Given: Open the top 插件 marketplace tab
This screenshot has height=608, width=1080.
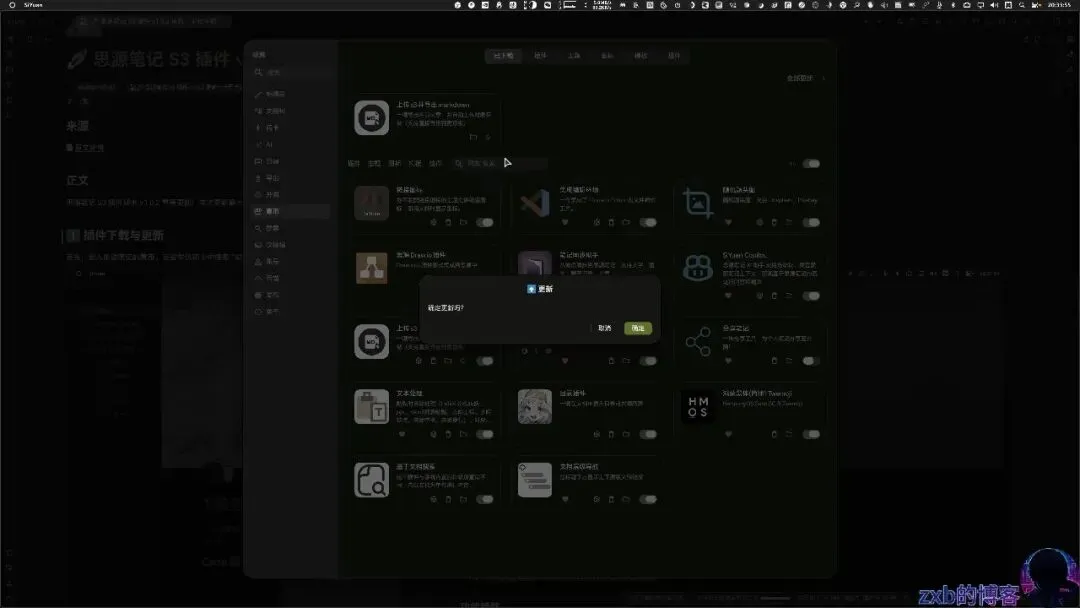Looking at the screenshot, I should [x=541, y=56].
